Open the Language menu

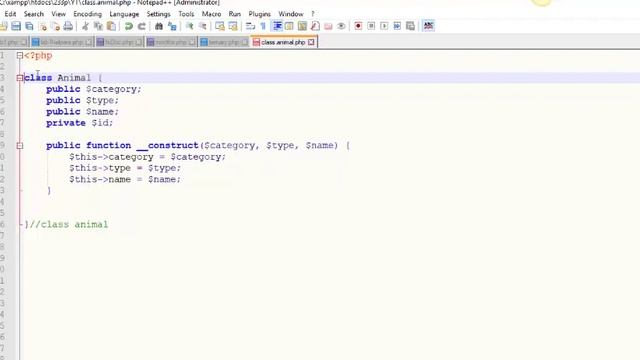coord(124,14)
